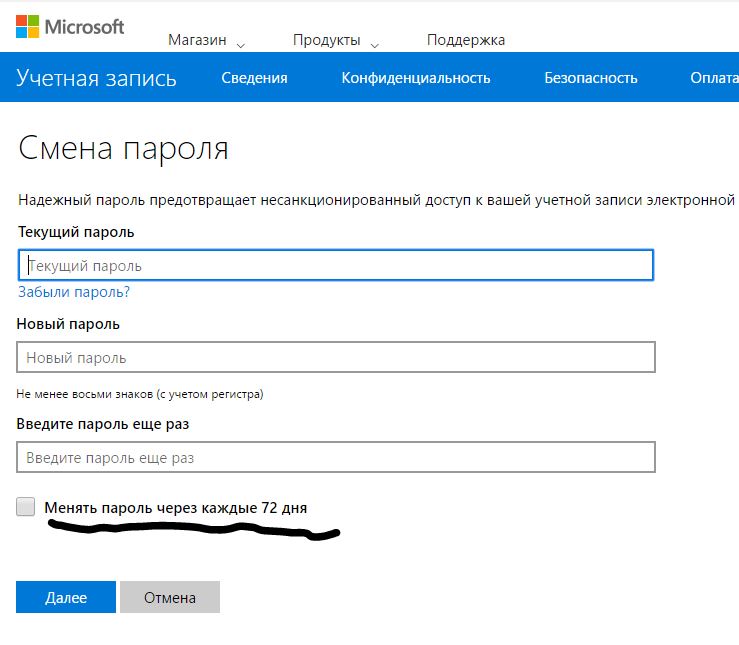This screenshot has width=739, height=645.
Task: Switch to the Безопасность tab
Action: (x=591, y=78)
